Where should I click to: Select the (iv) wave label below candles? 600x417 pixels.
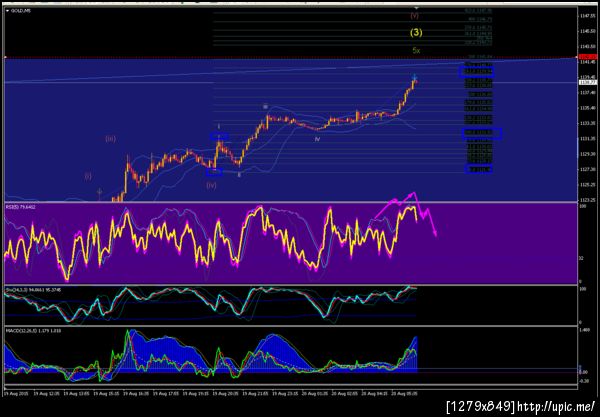point(211,185)
